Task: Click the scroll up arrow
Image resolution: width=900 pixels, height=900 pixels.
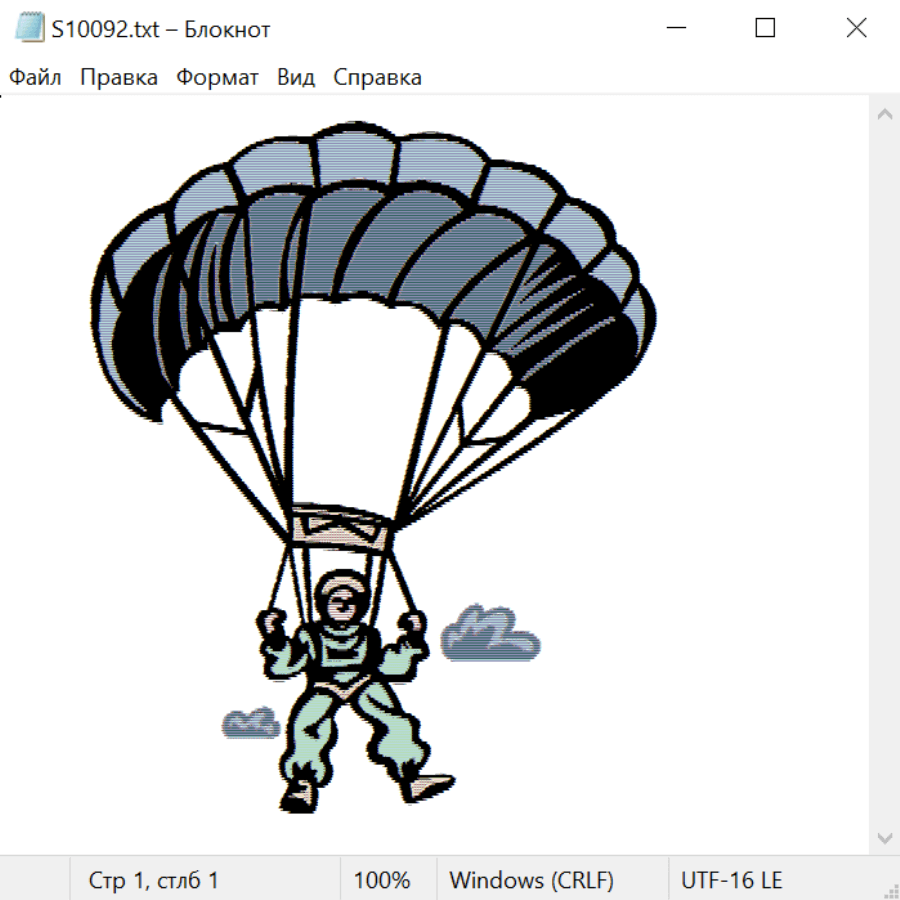Action: click(x=884, y=115)
